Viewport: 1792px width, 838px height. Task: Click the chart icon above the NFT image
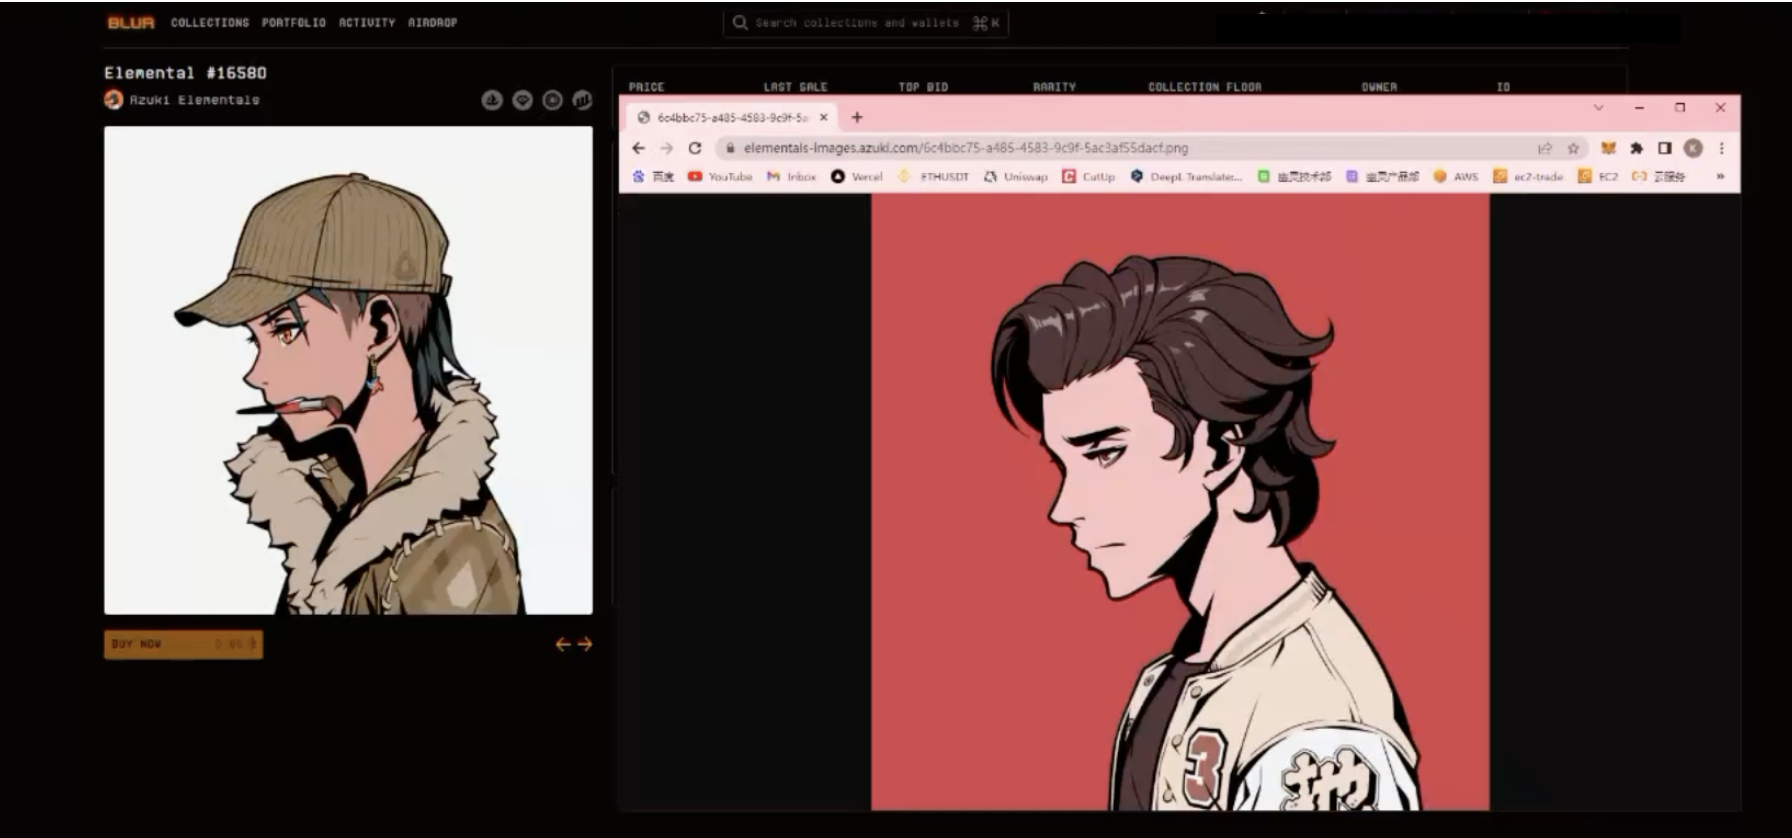coord(582,100)
